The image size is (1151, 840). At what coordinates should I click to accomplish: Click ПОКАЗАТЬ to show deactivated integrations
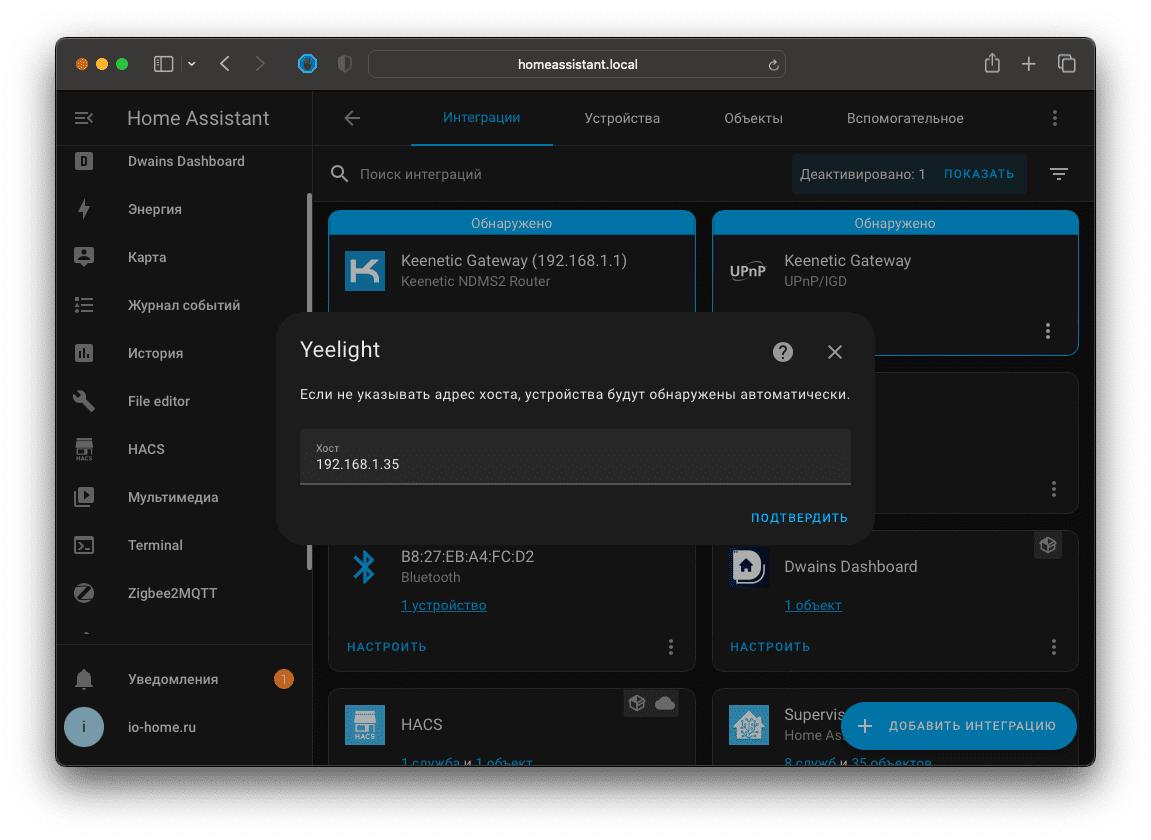point(978,174)
